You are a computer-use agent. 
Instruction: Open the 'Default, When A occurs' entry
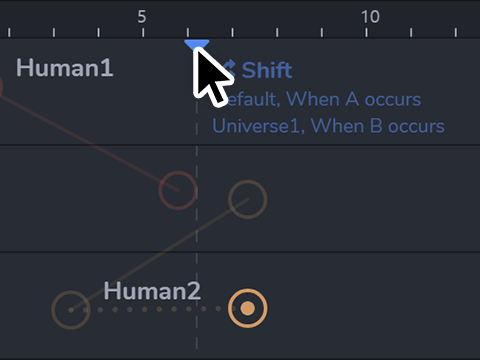pos(322,99)
